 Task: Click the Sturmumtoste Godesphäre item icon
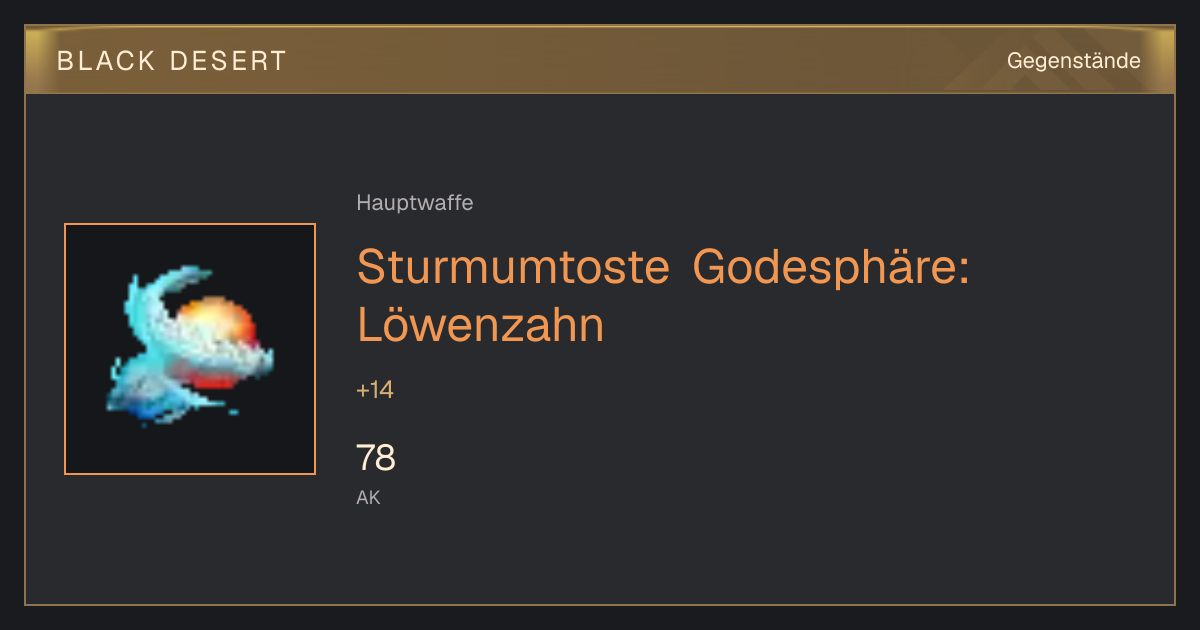[190, 349]
